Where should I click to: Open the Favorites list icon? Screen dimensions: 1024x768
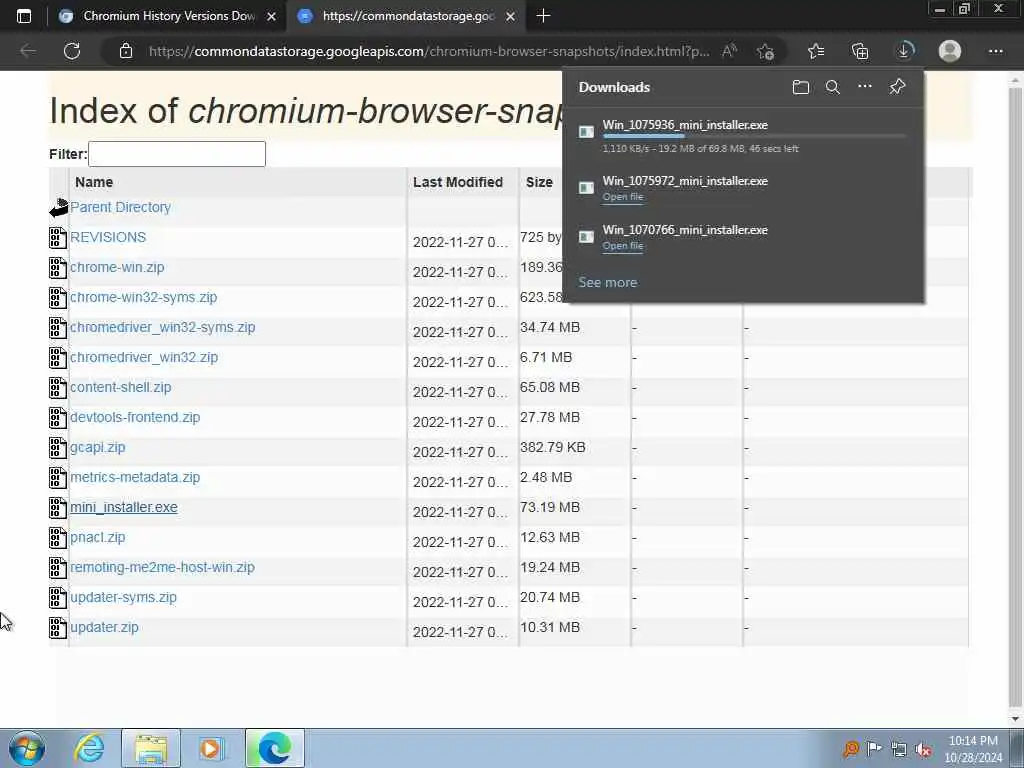[x=816, y=51]
